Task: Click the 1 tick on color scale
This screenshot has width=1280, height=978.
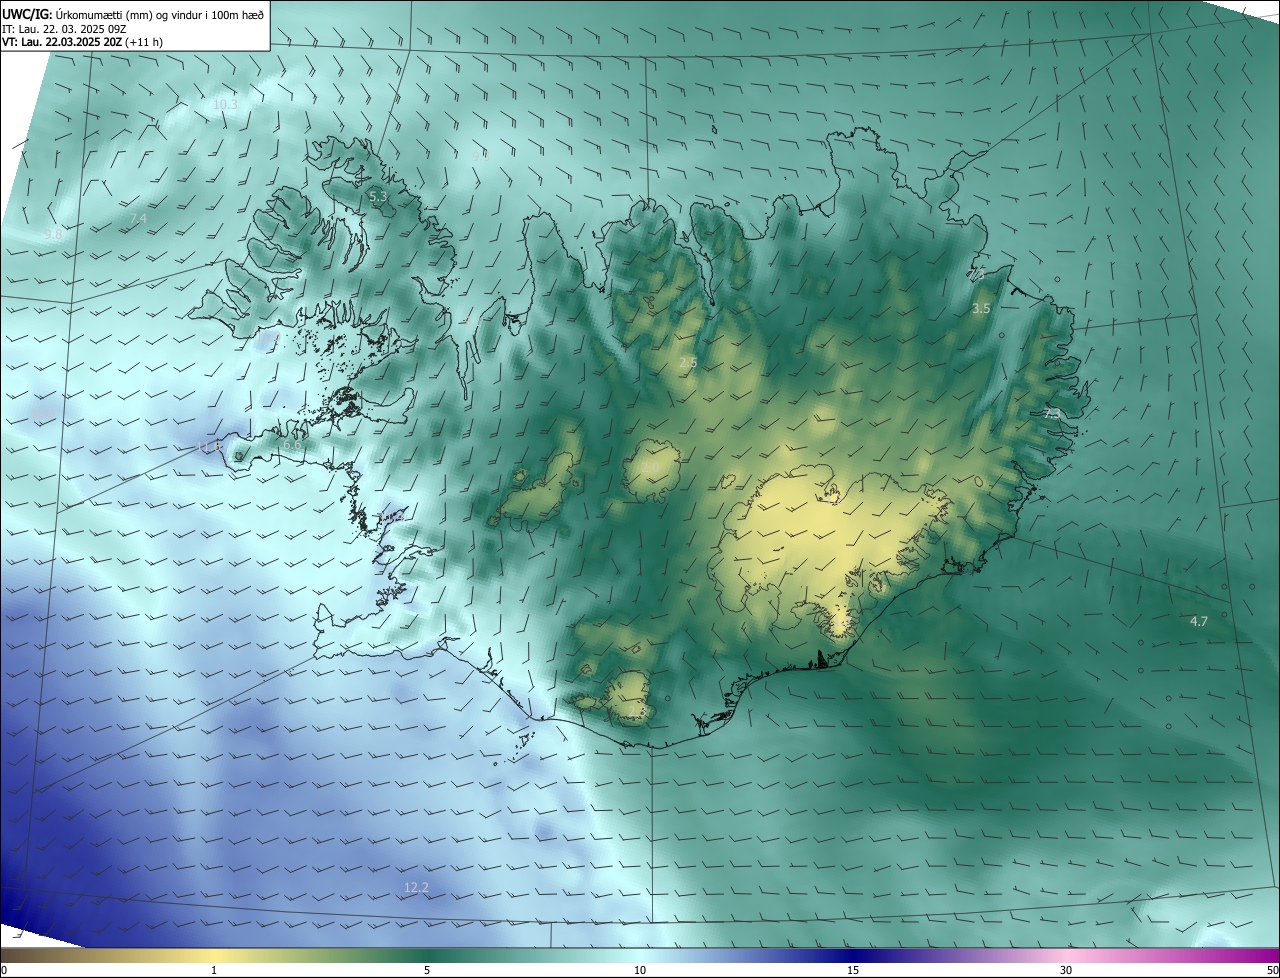Action: [x=214, y=970]
